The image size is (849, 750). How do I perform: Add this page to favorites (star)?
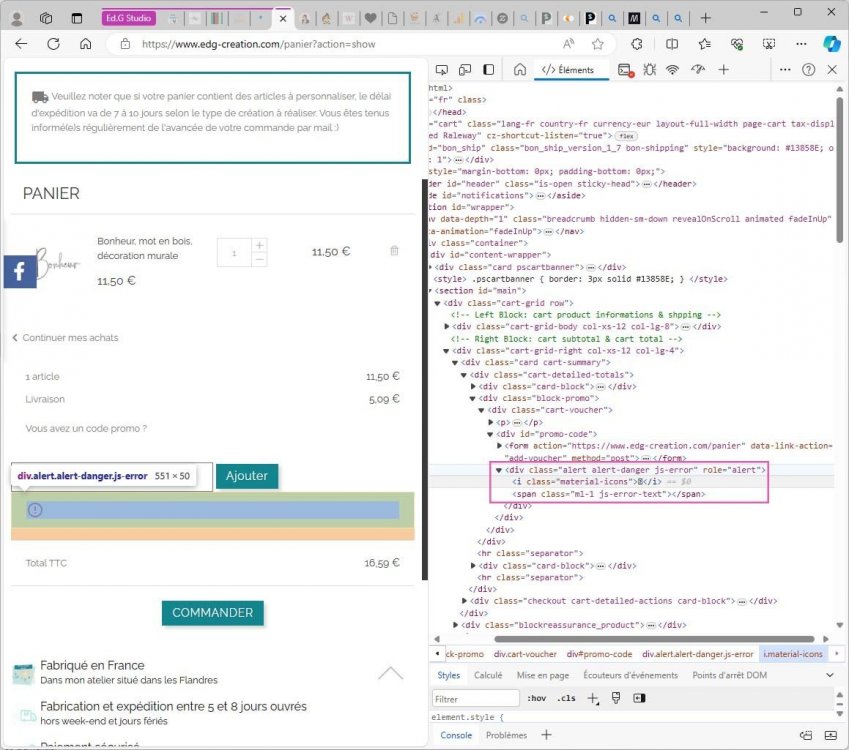coord(597,44)
